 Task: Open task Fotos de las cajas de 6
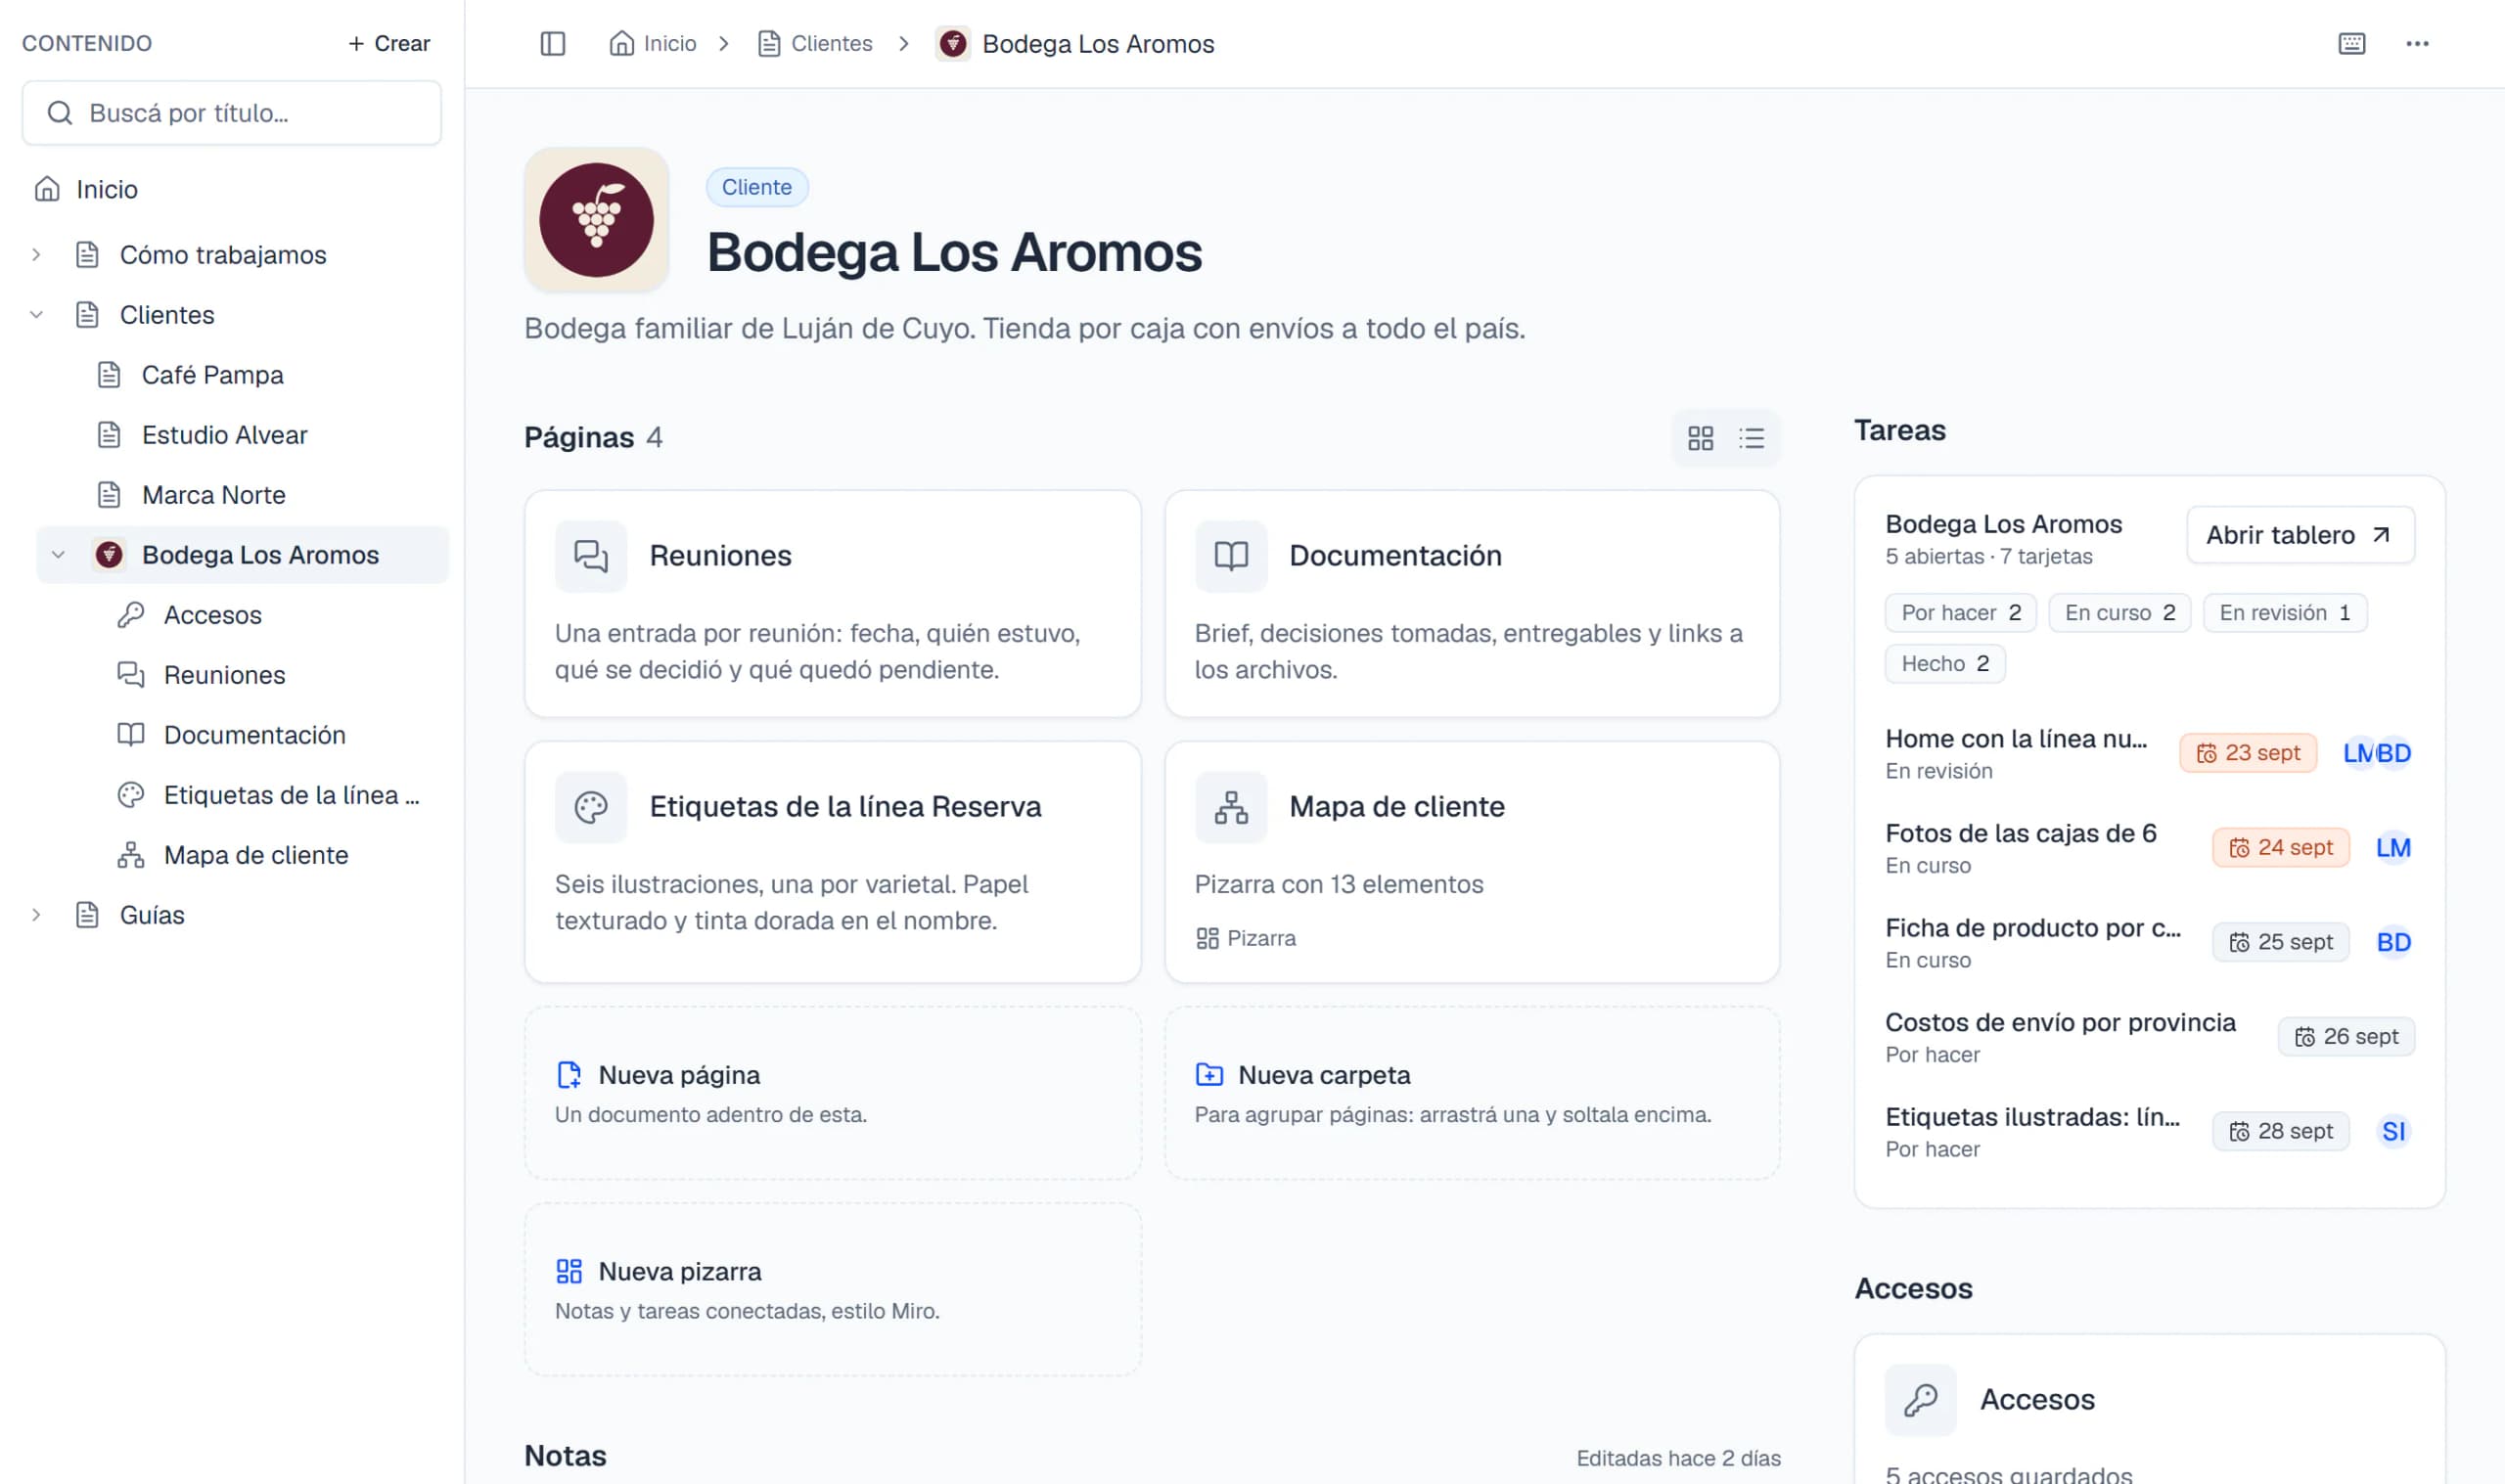click(2020, 833)
